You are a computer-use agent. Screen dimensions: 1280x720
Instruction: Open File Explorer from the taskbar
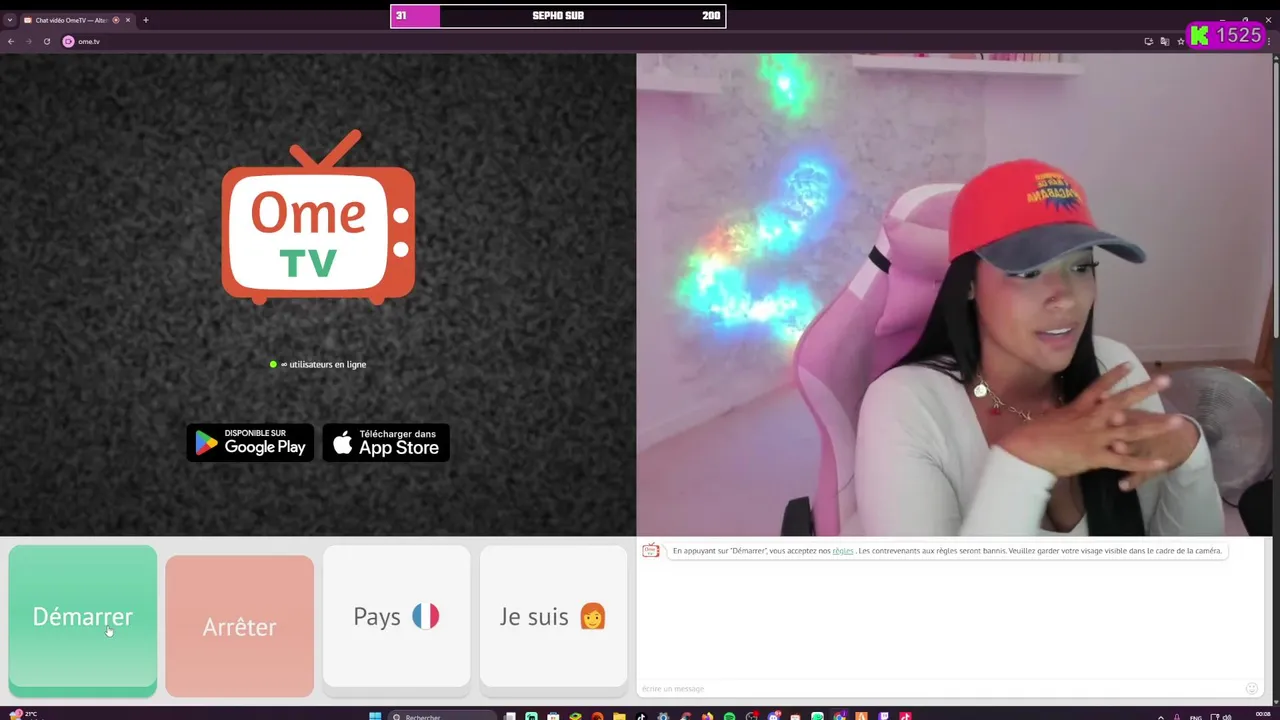pyautogui.click(x=619, y=716)
